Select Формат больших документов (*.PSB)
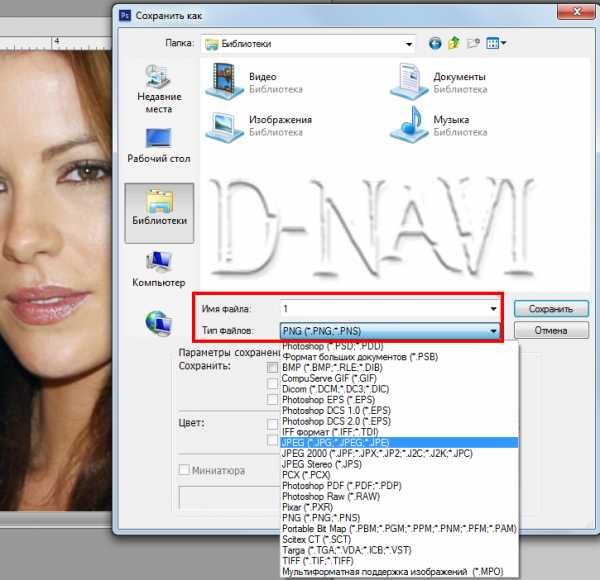This screenshot has width=600, height=580. [399, 357]
